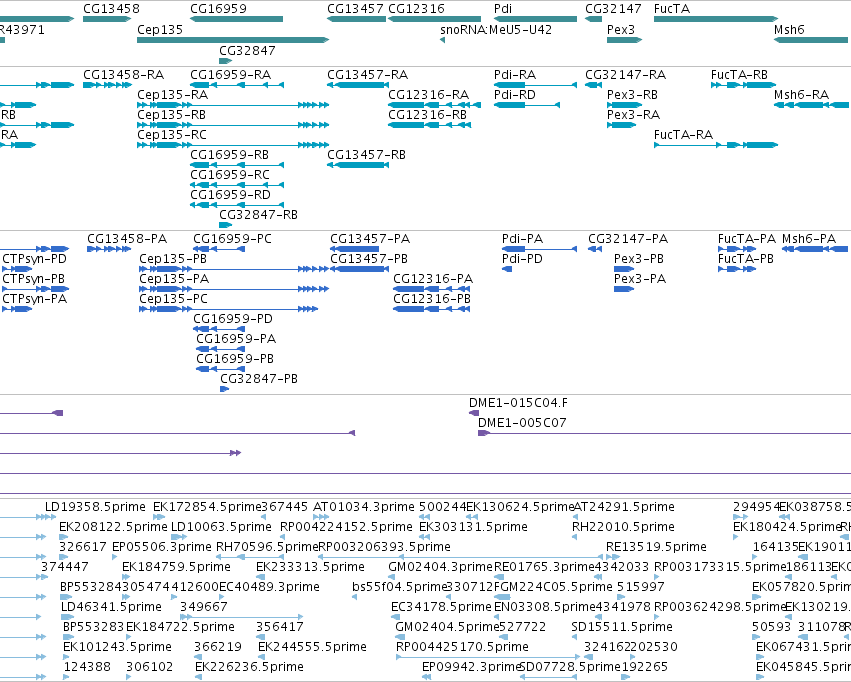Select the "Pdi-PD" protein label
851x682 pixels.
click(x=522, y=259)
